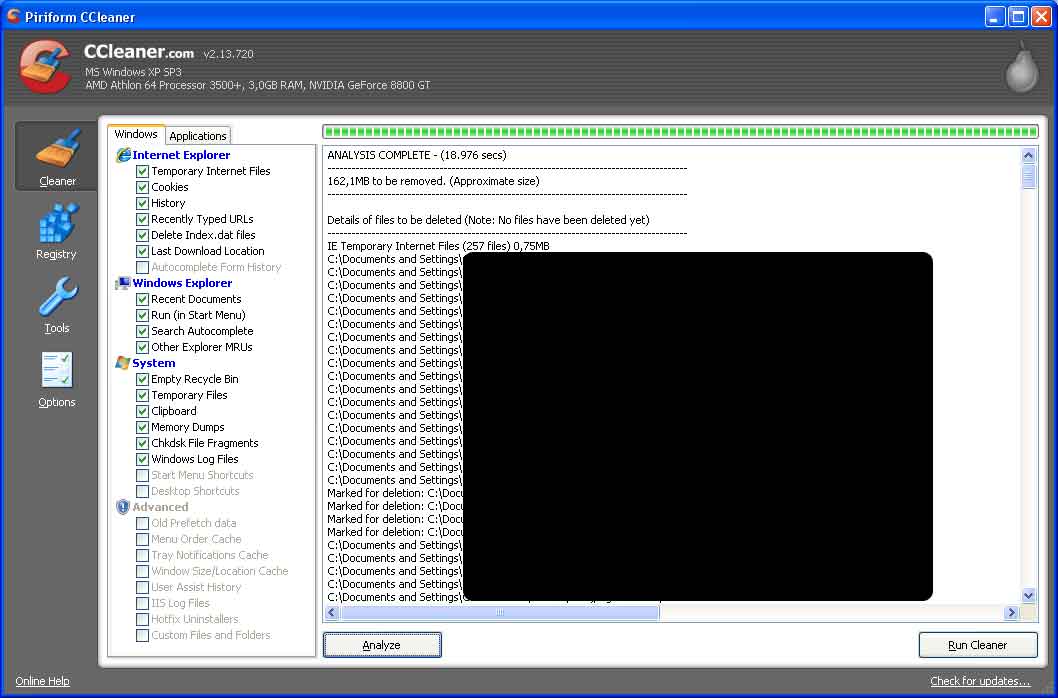Image resolution: width=1058 pixels, height=698 pixels.
Task: Click scroll right arrow in results
Action: [x=1011, y=612]
